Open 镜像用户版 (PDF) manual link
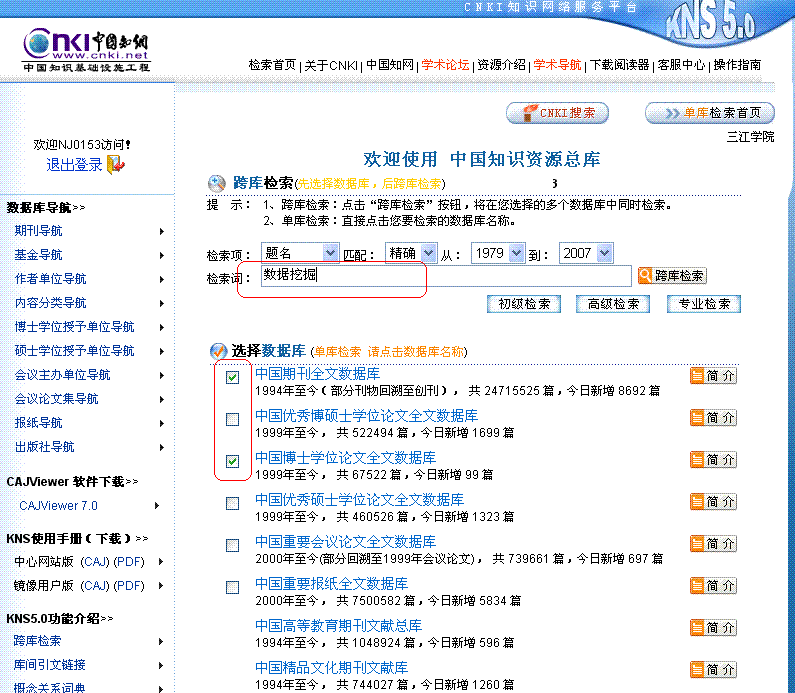Screen dimensions: 795x693 pos(129,586)
